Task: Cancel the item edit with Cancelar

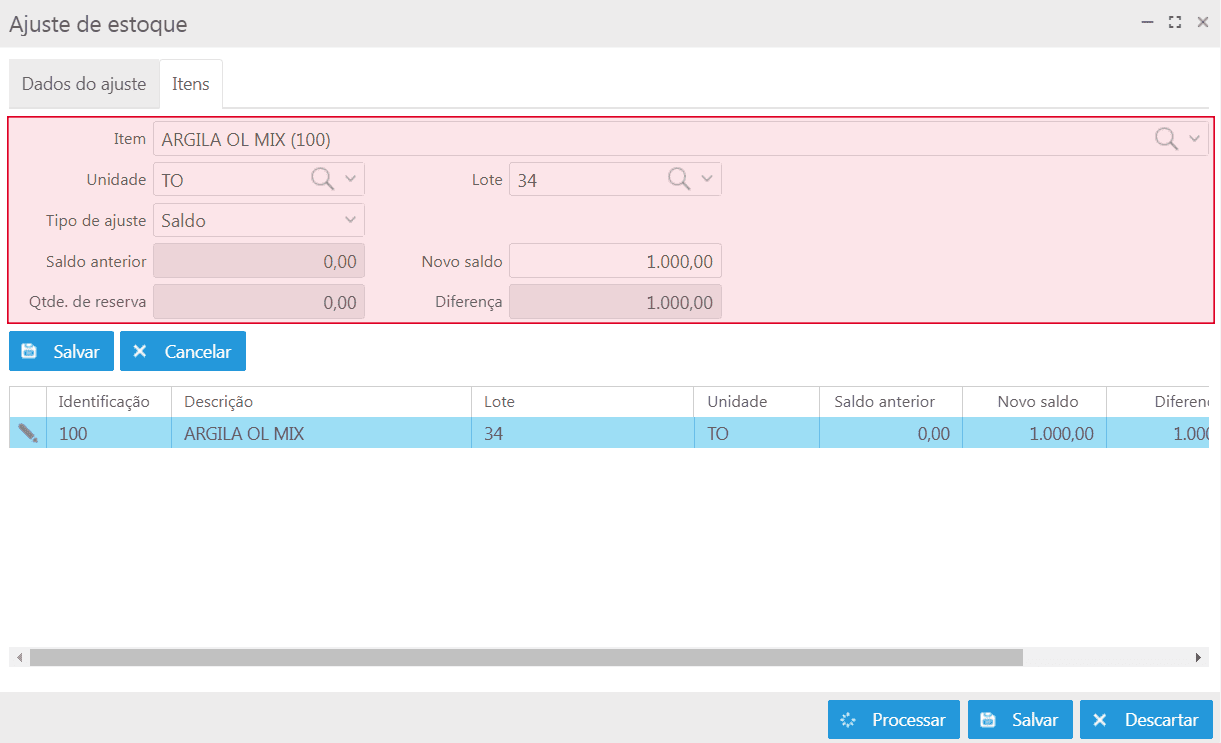Action: [x=183, y=351]
